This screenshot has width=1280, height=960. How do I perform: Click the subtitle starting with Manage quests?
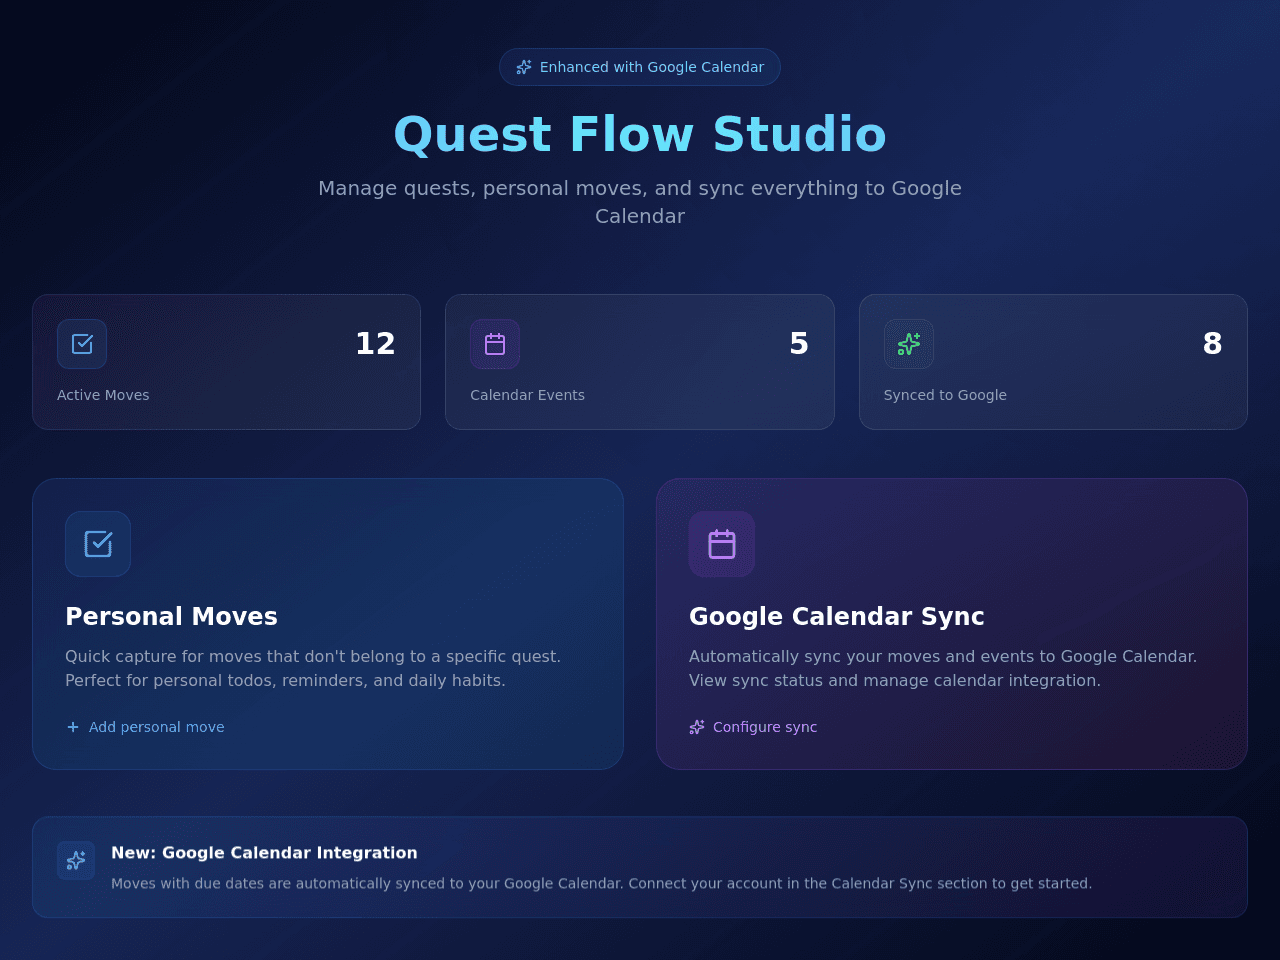point(640,202)
